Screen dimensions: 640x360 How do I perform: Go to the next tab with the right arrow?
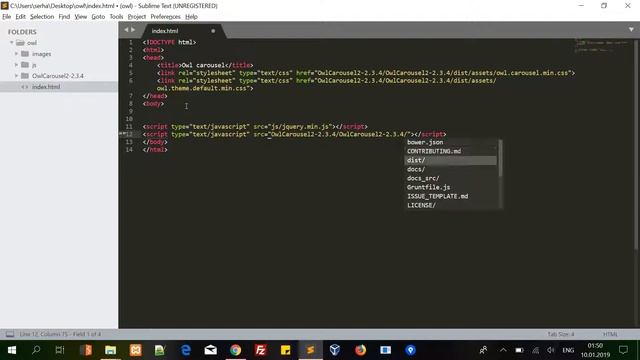point(133,30)
